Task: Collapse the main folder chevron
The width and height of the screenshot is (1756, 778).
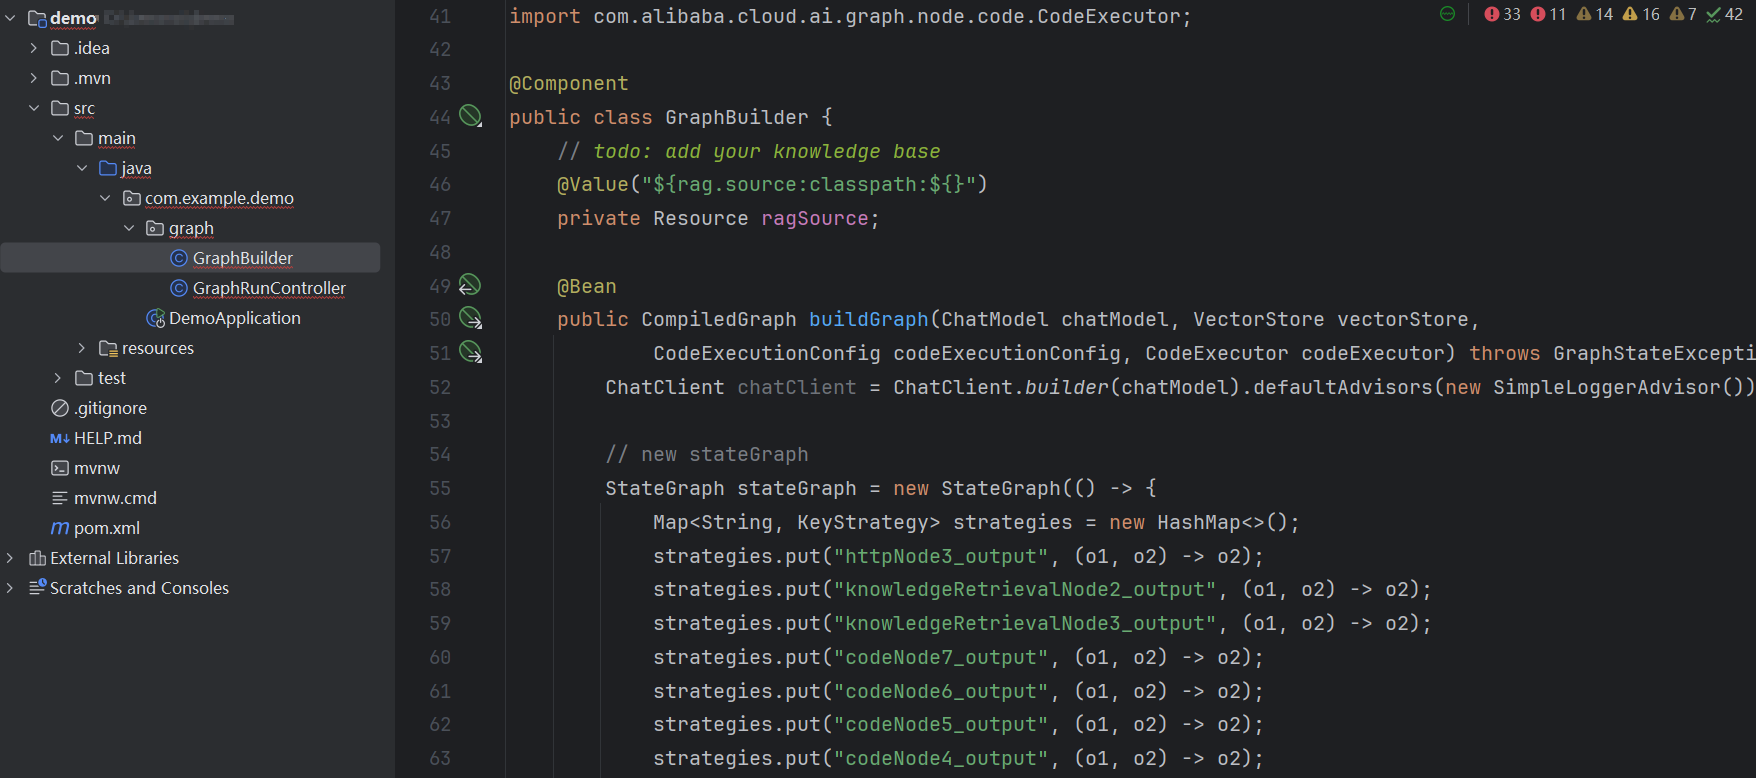Action: (58, 138)
